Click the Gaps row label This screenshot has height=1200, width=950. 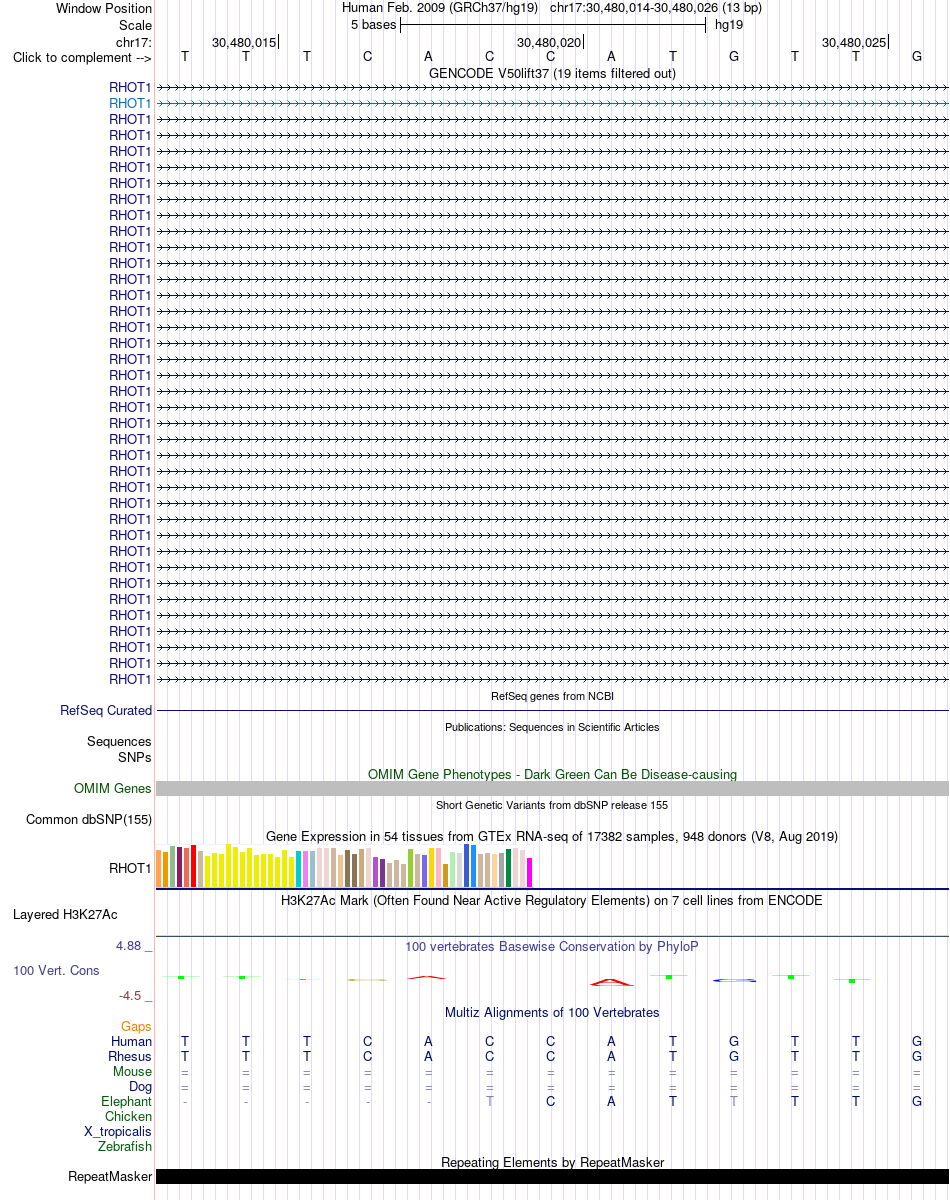pyautogui.click(x=136, y=1026)
